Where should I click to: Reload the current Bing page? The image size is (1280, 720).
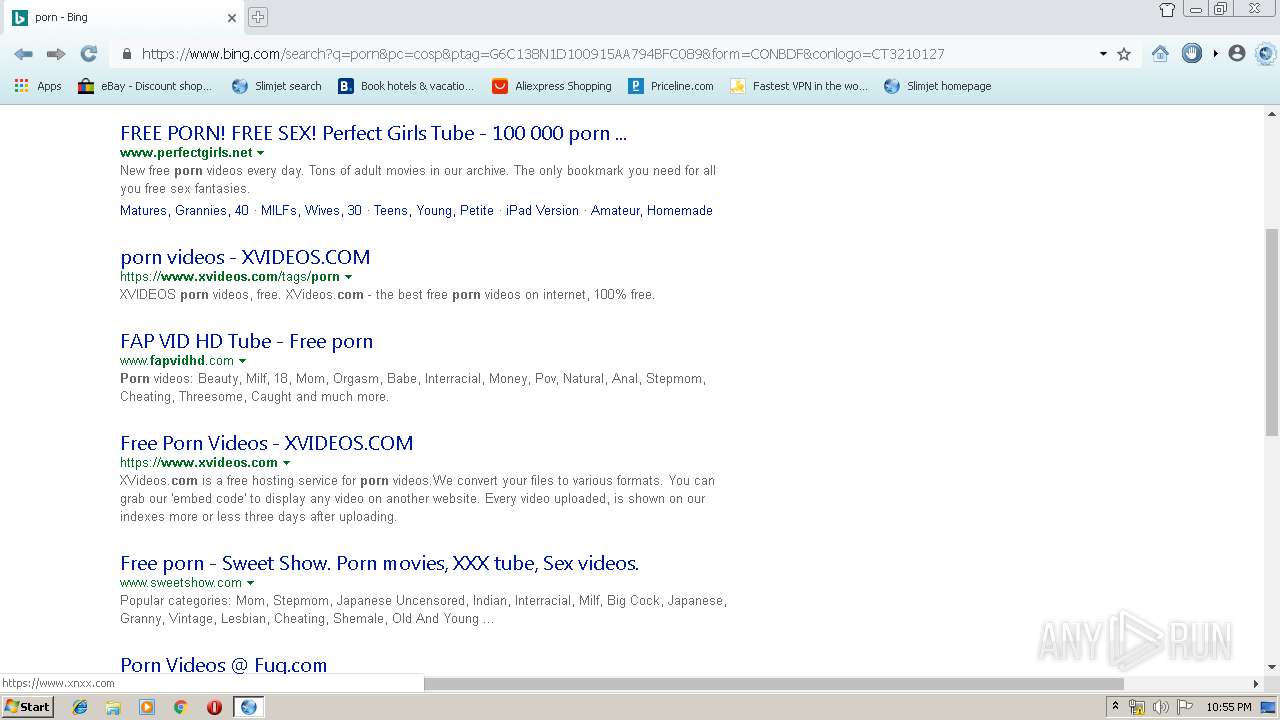(x=88, y=54)
